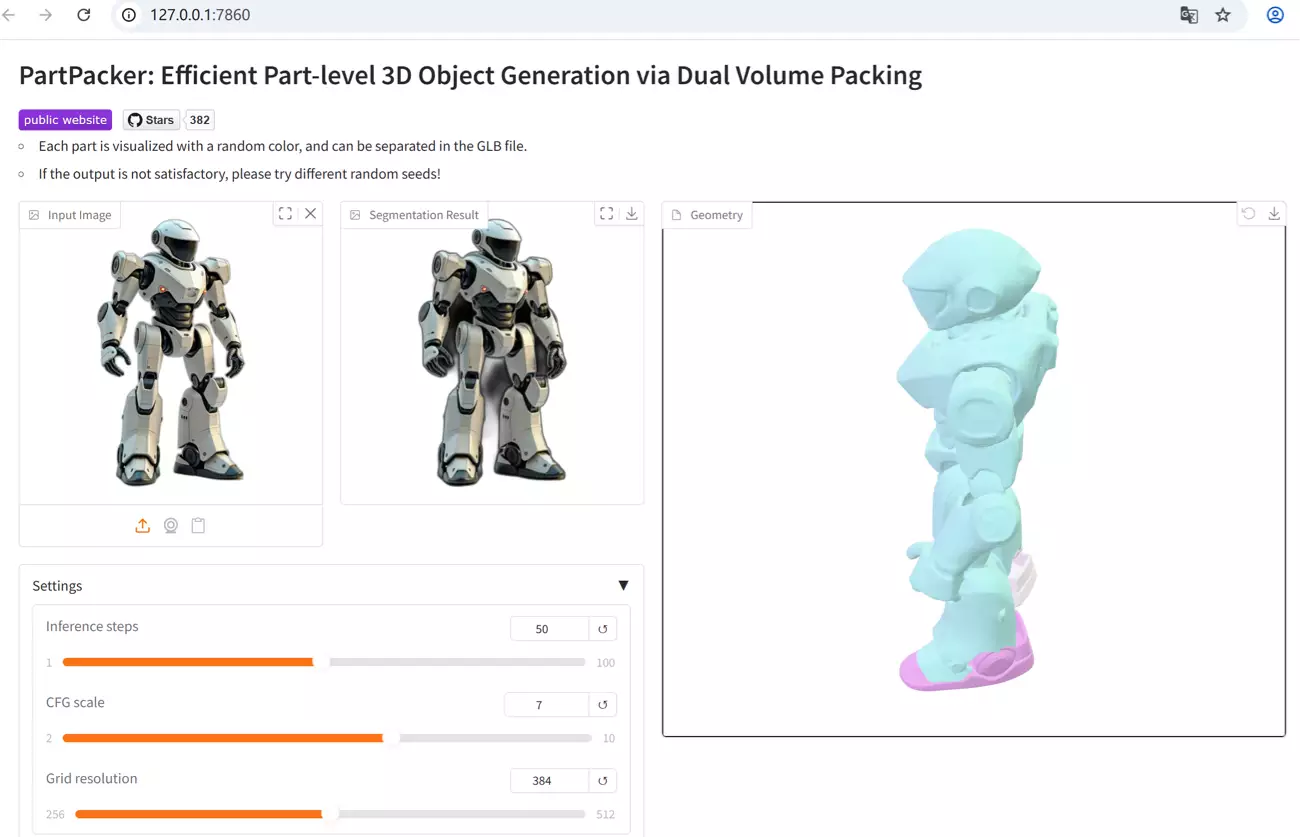Click the CFG scale number field
Viewport: 1300px width, 837px height.
546,705
